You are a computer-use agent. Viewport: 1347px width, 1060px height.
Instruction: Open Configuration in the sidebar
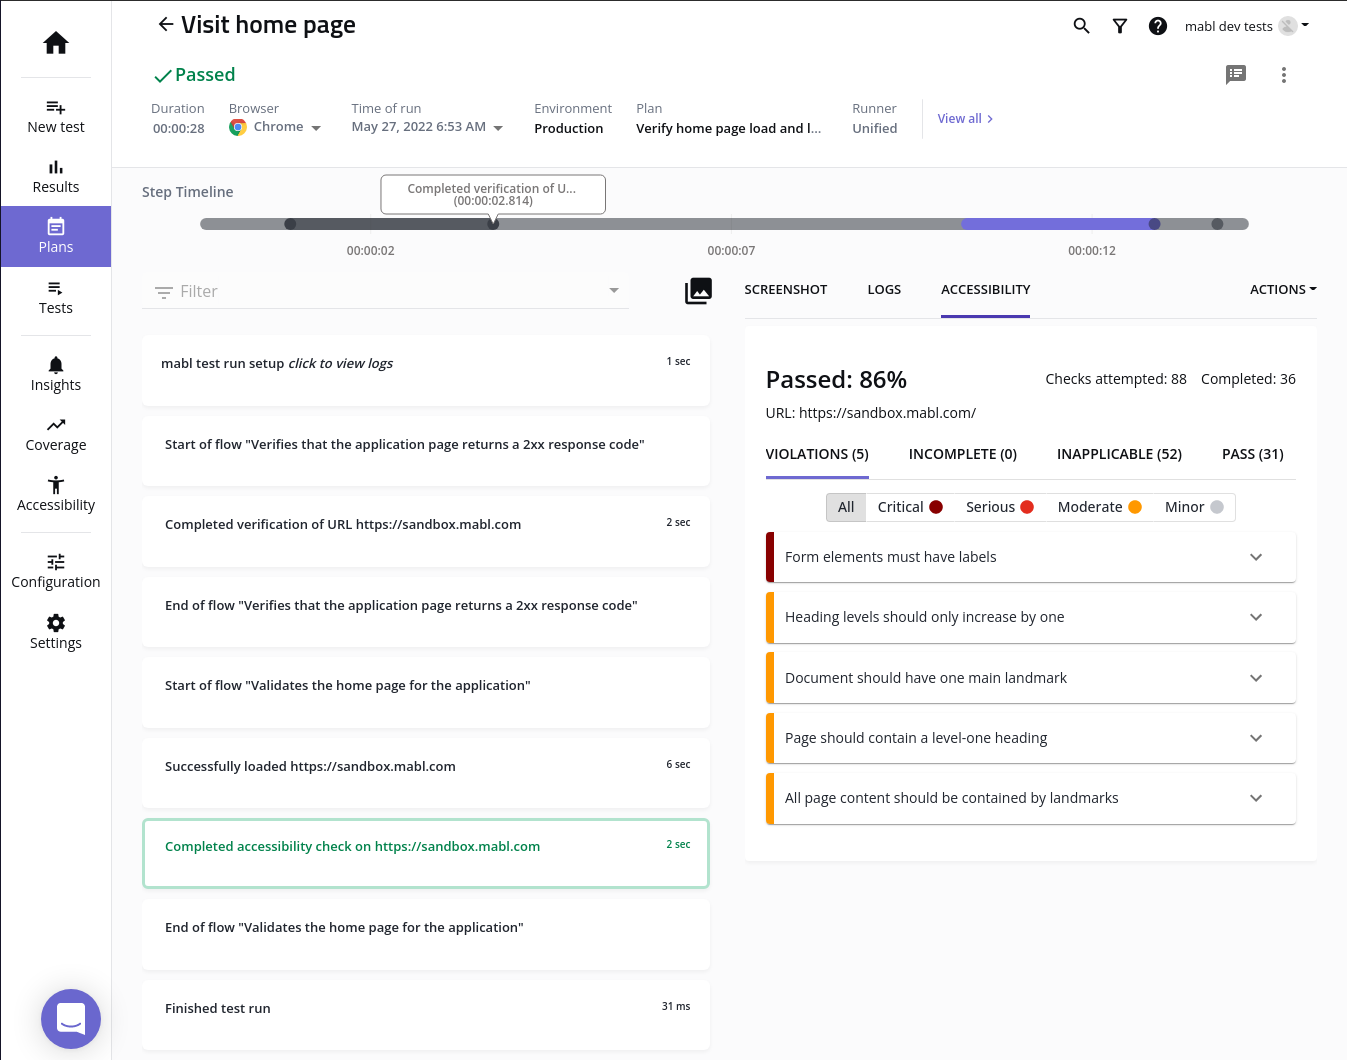56,572
